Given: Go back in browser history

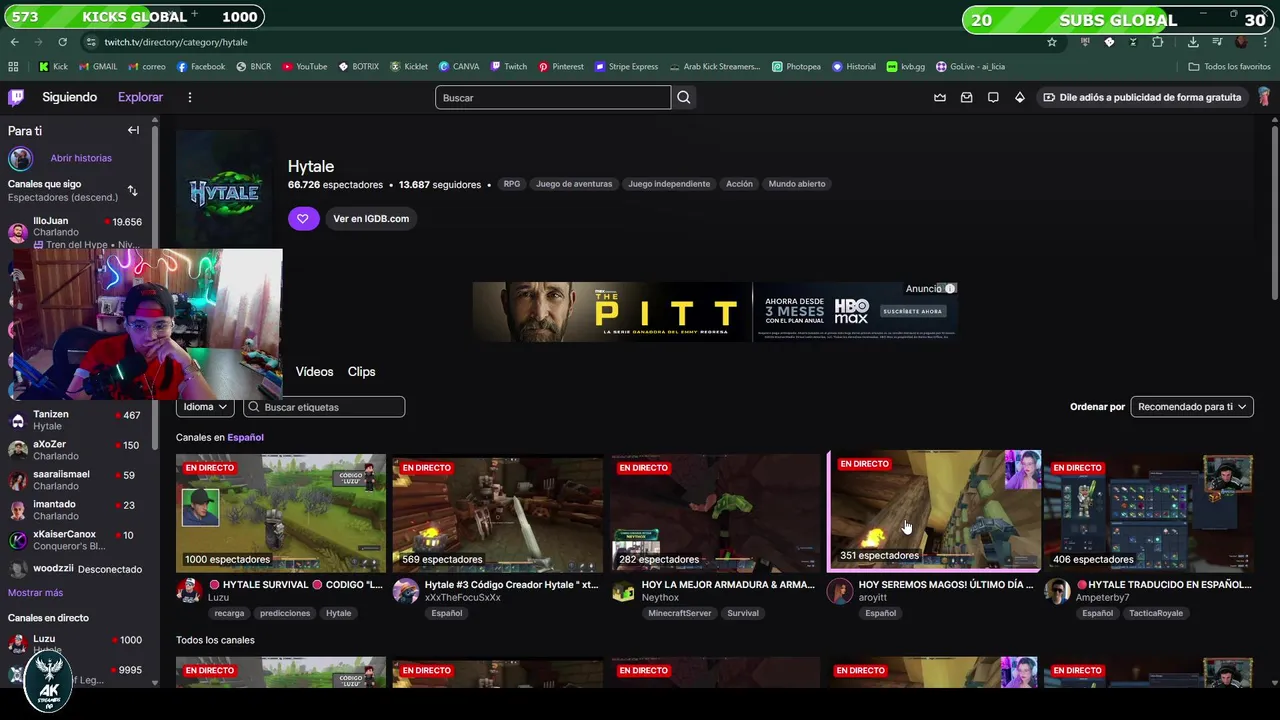Looking at the screenshot, I should tap(14, 42).
